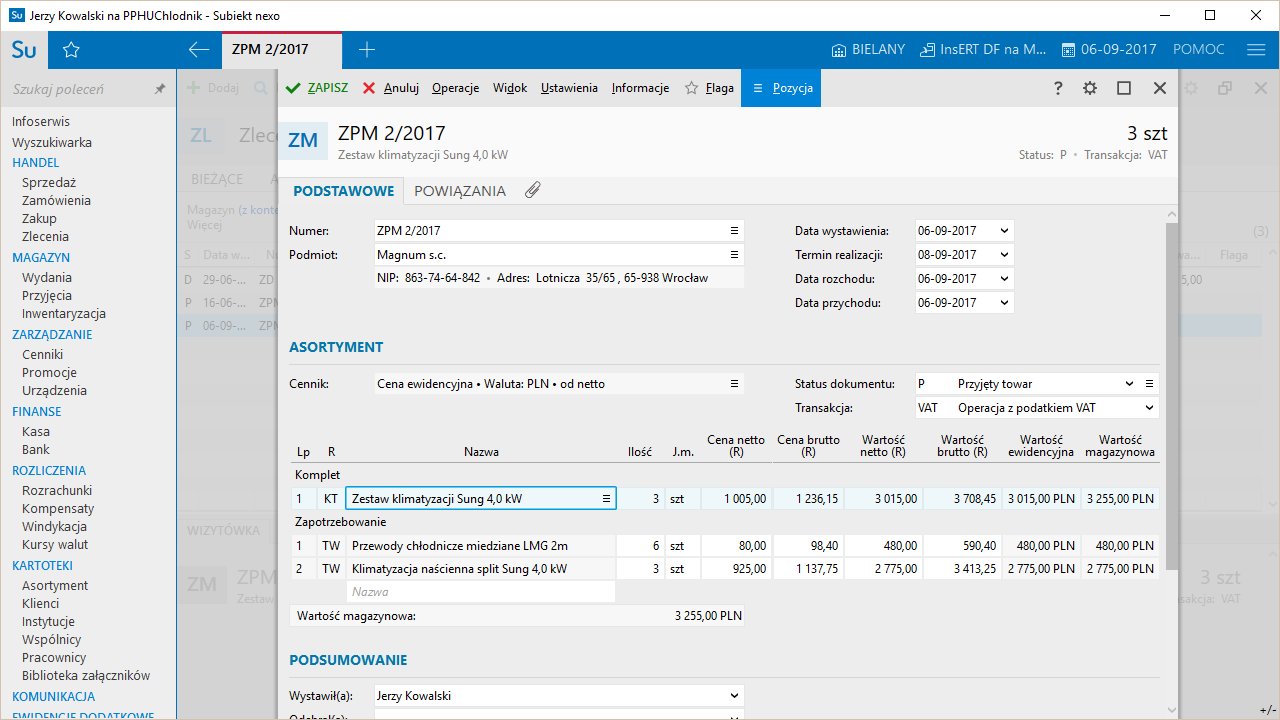Open dialog settings gear icon
The width and height of the screenshot is (1280, 720).
(x=1090, y=88)
